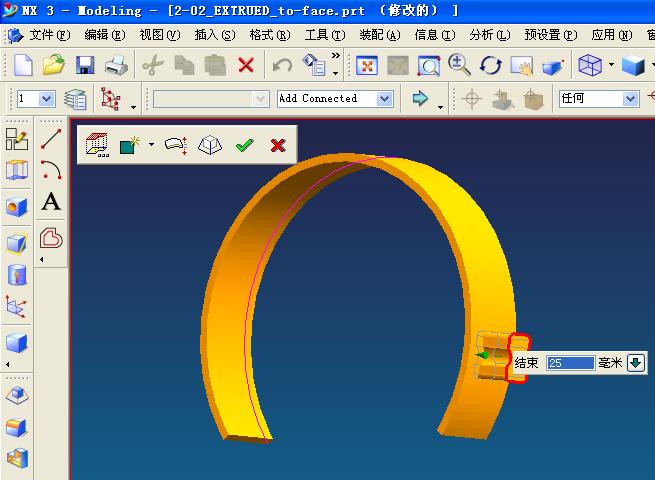Accept the extrude with green checkmark
Viewport: 655px width, 480px height.
click(244, 145)
